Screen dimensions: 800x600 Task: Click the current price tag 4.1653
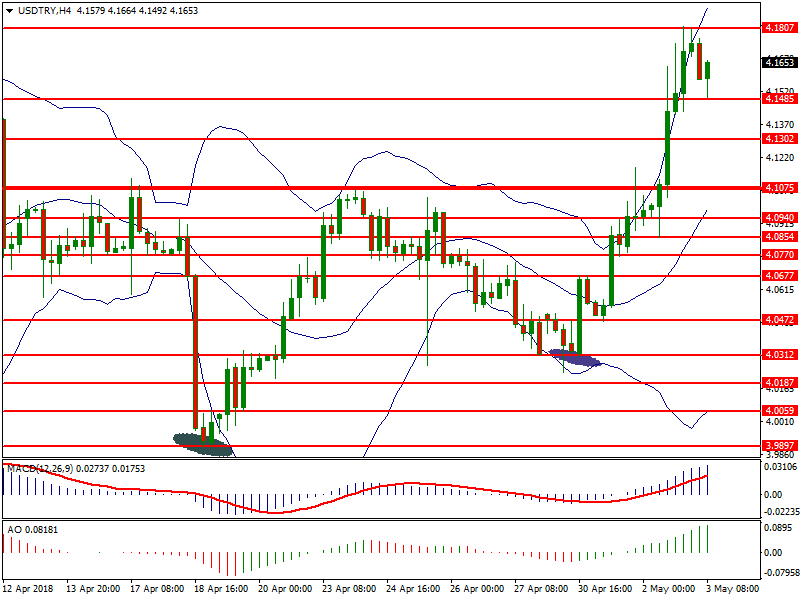pos(778,62)
